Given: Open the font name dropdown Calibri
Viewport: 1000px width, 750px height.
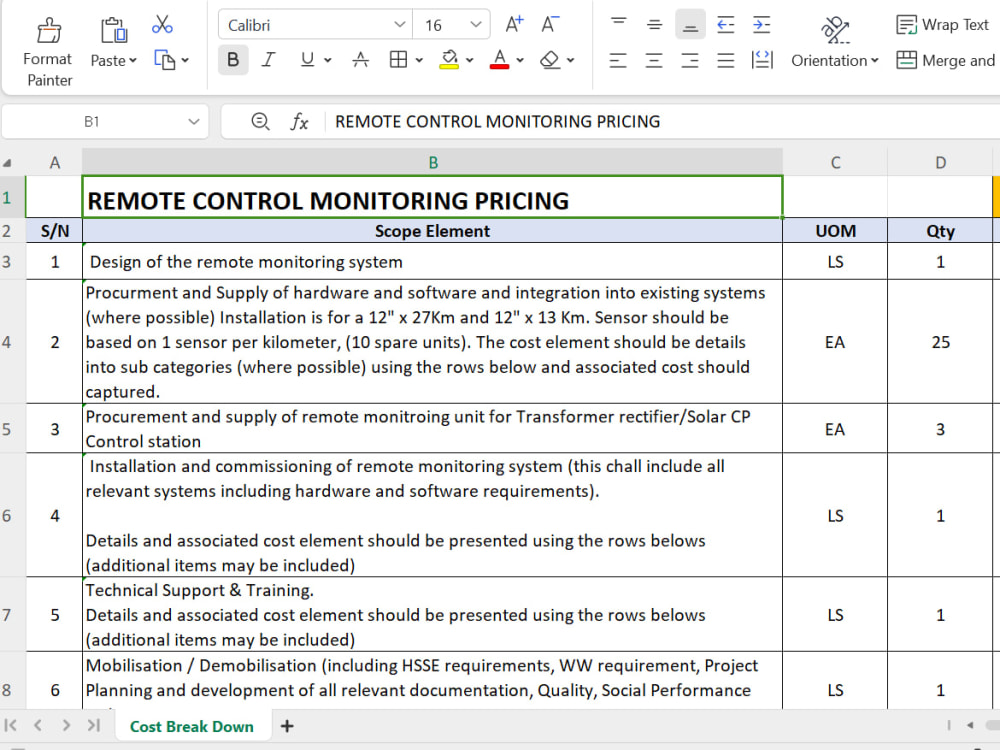Looking at the screenshot, I should point(400,25).
